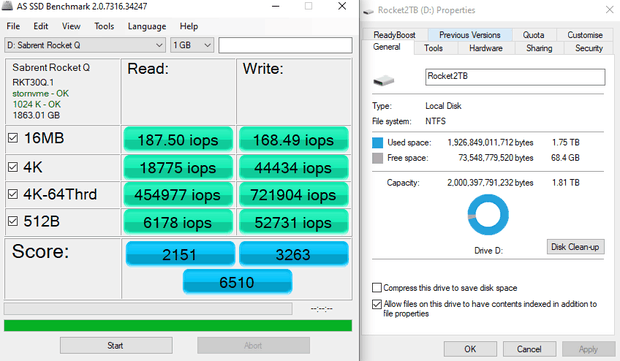This screenshot has width=620, height=361.
Task: Click the 16MB write result 168.49 iops
Action: 293,140
